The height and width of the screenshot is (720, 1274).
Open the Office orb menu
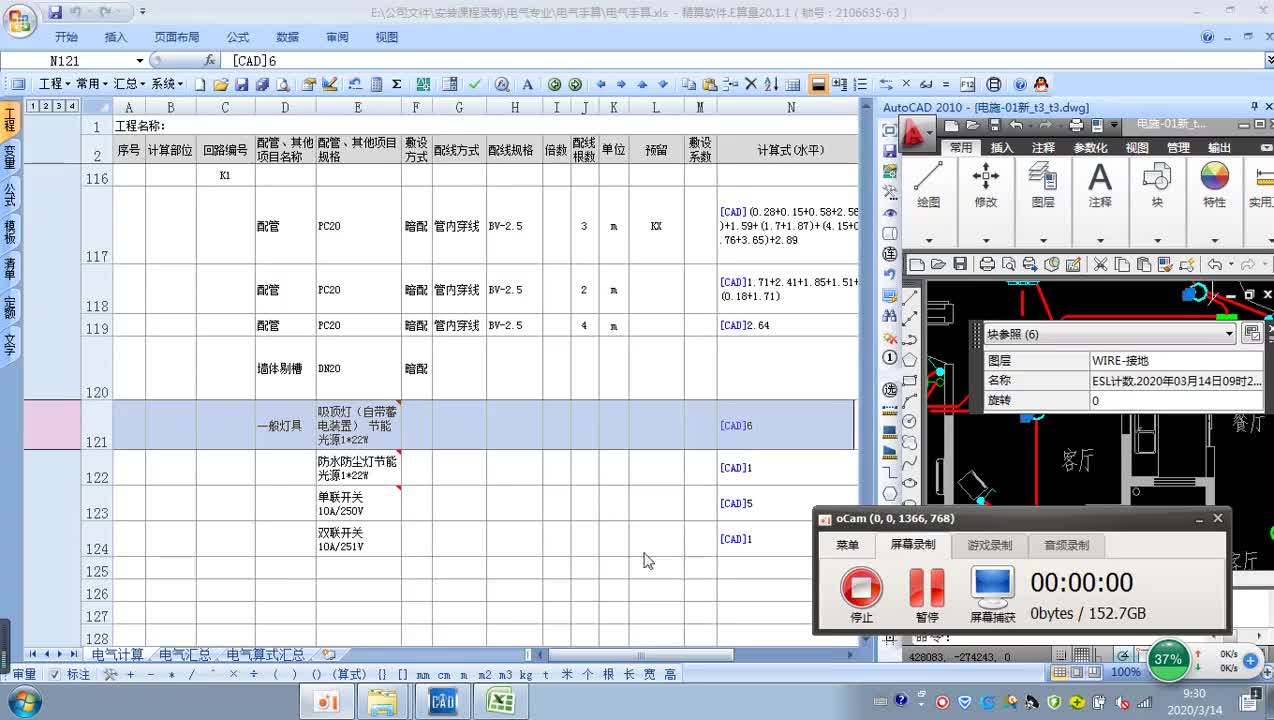(19, 19)
